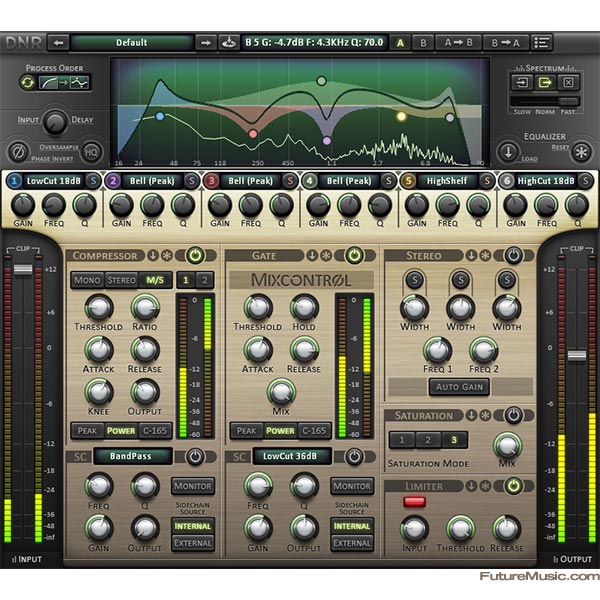Adjust spectrum speed Slow-Norm-Fast slider
Viewport: 600px width, 600px height.
(545, 101)
